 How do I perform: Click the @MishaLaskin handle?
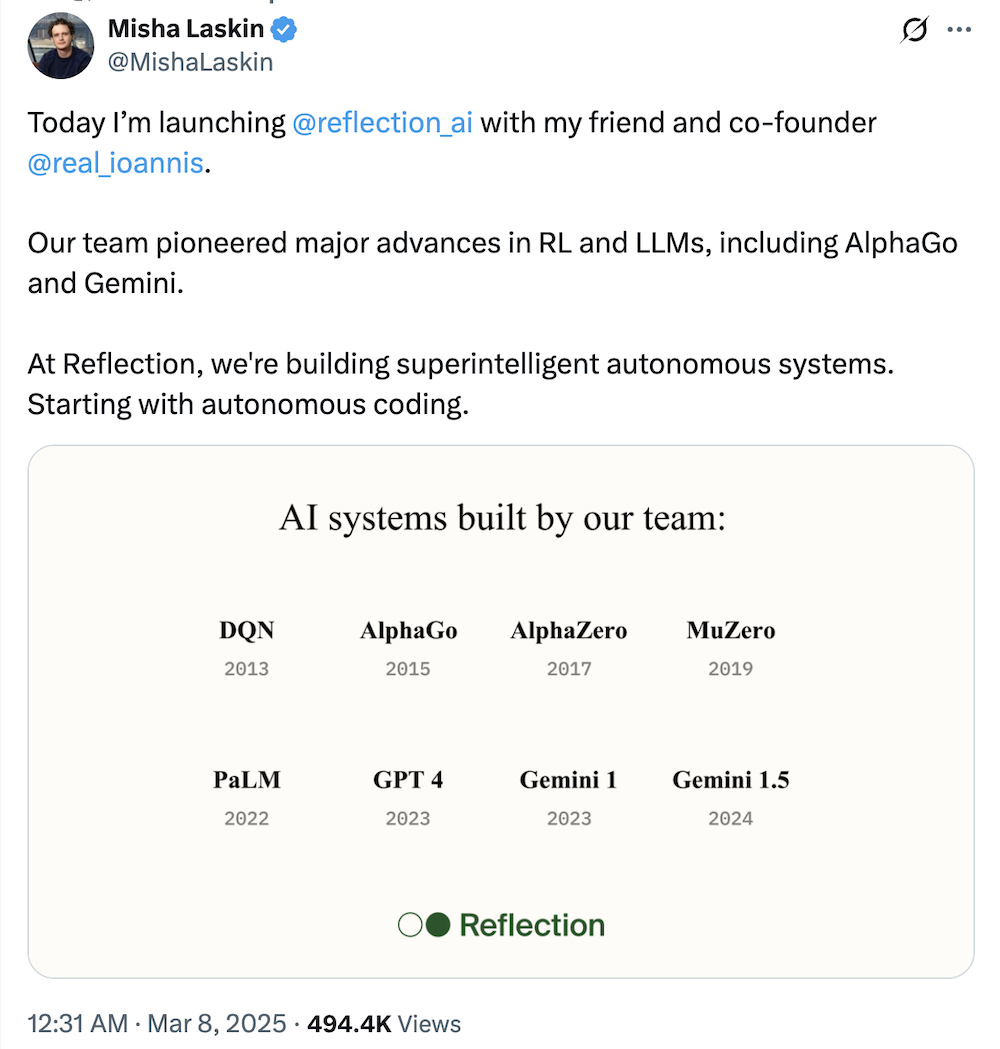190,62
